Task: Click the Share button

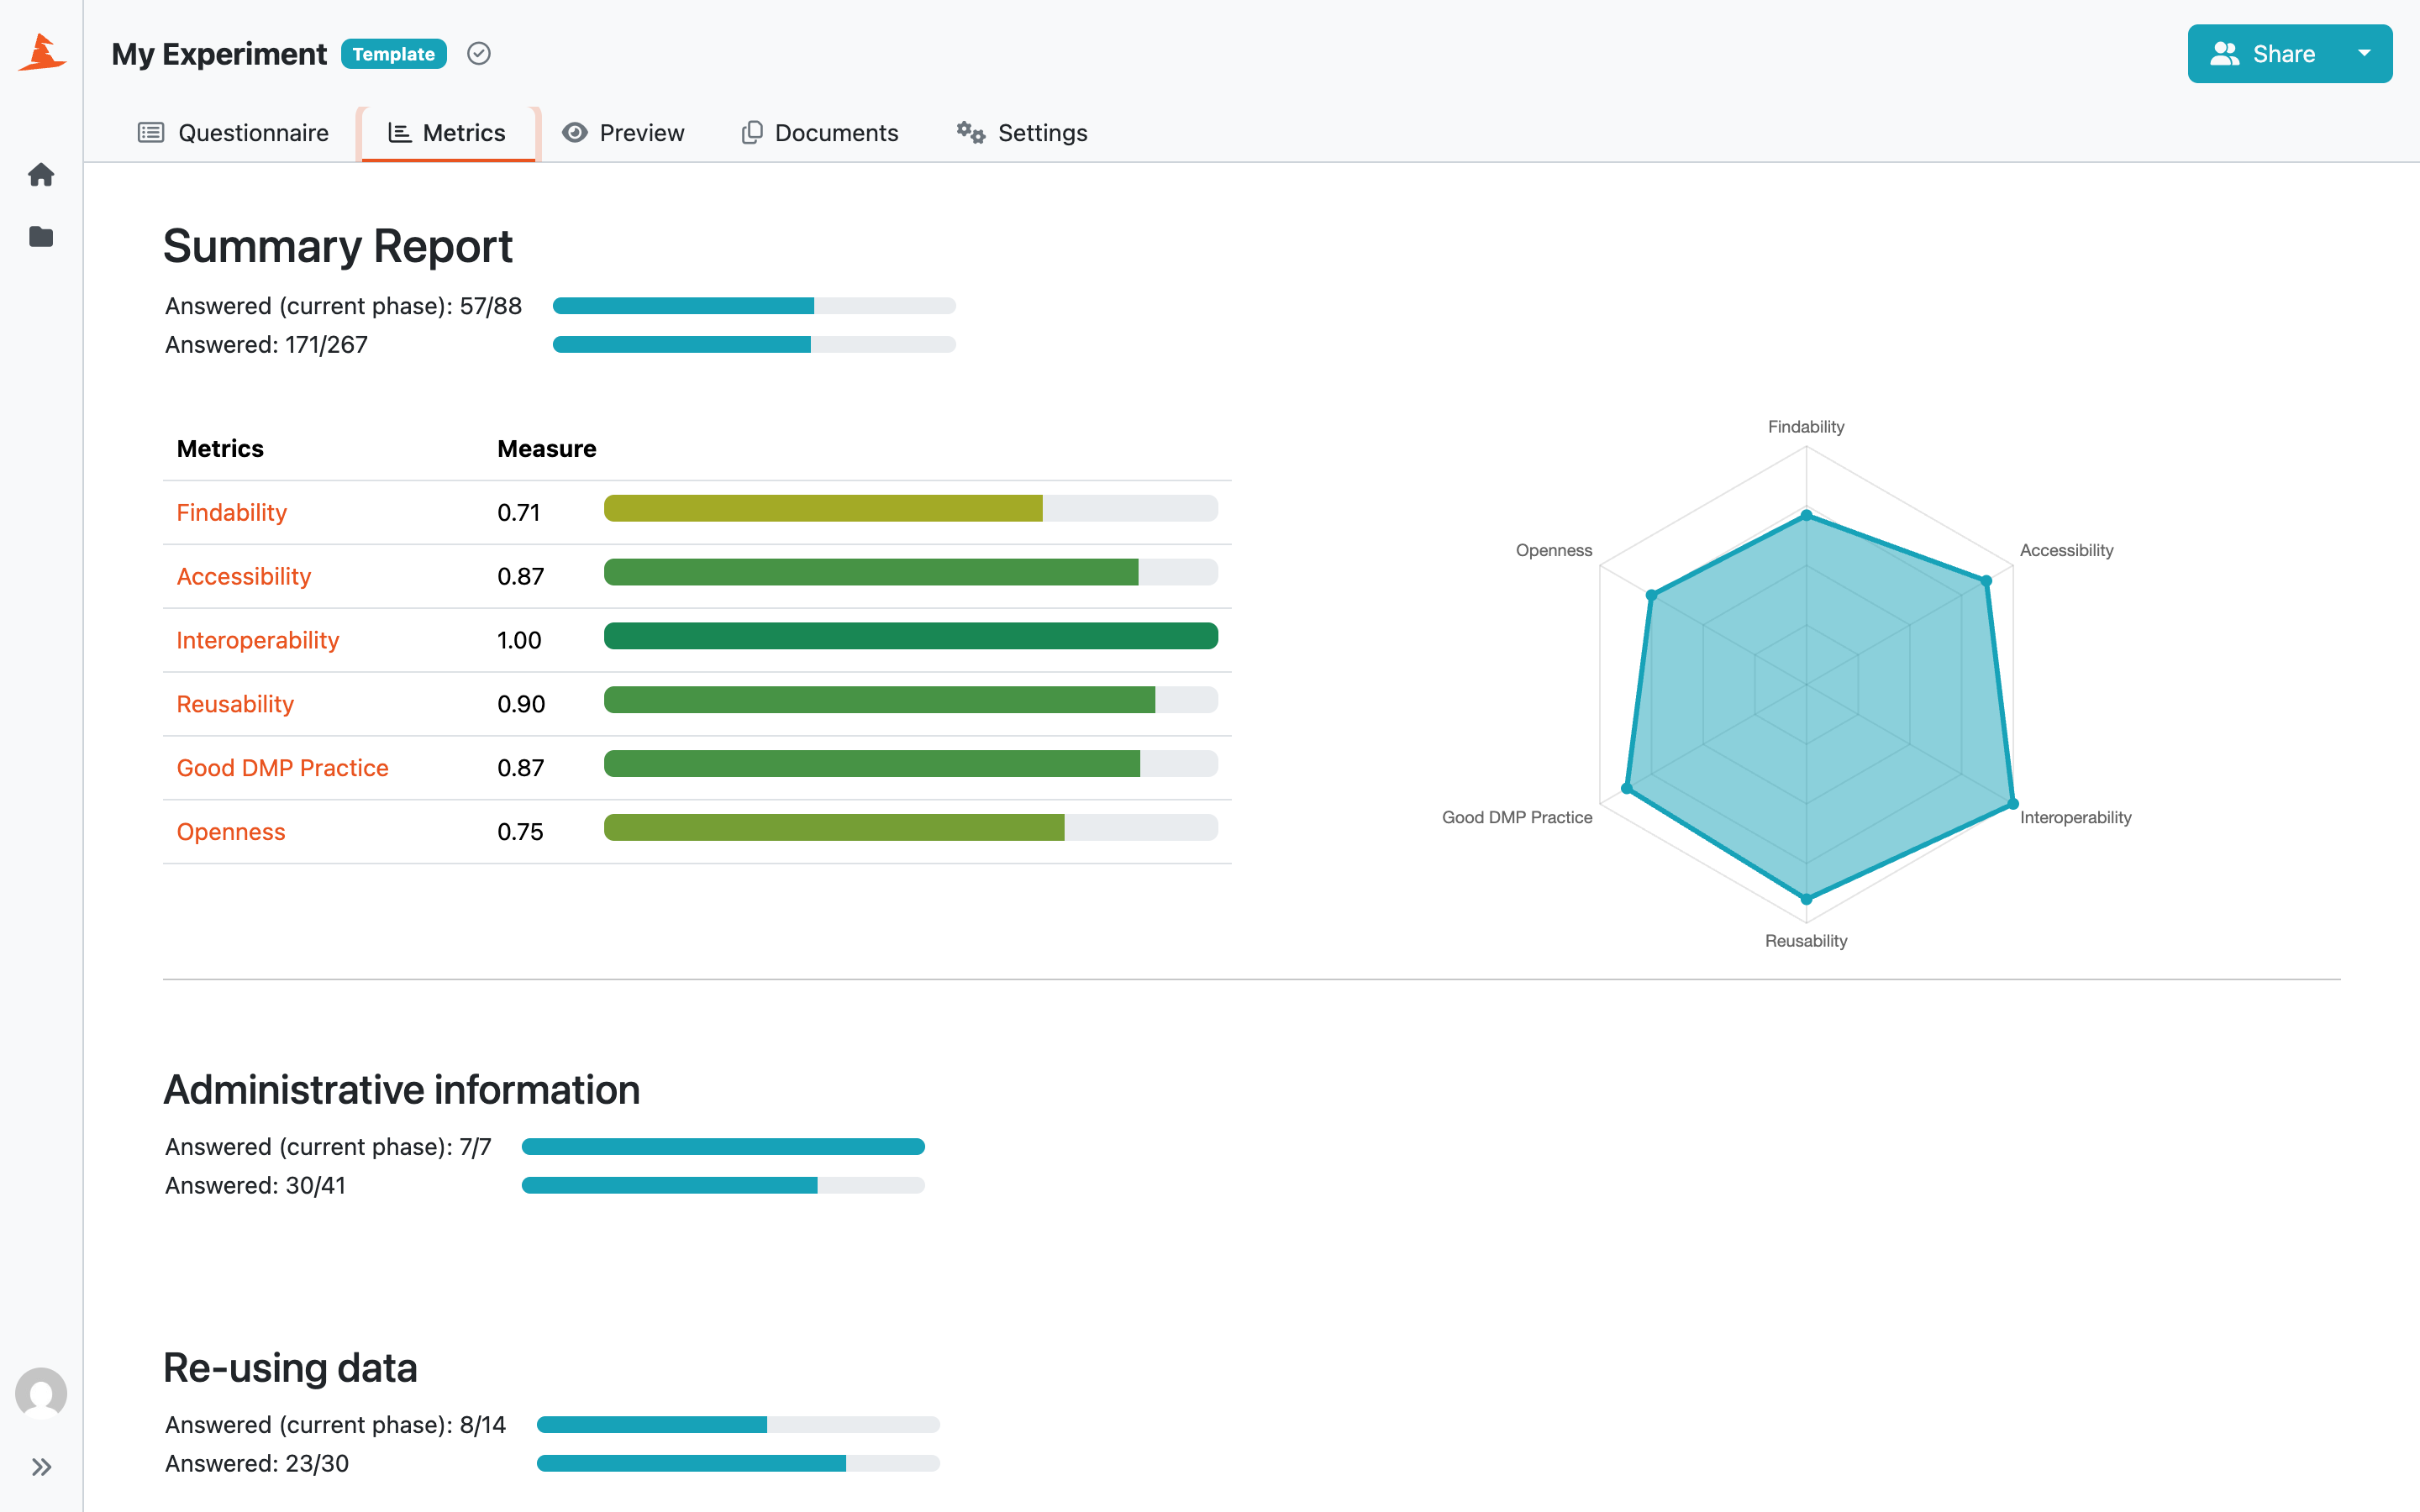Action: pyautogui.click(x=2263, y=53)
